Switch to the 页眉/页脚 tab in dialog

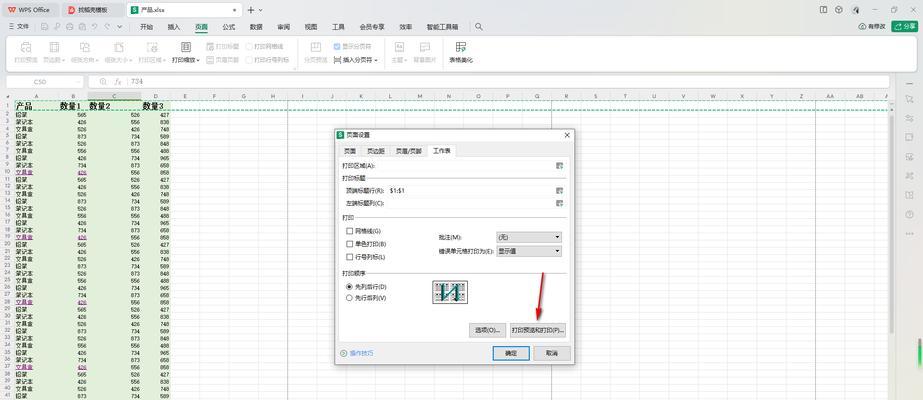[408, 151]
